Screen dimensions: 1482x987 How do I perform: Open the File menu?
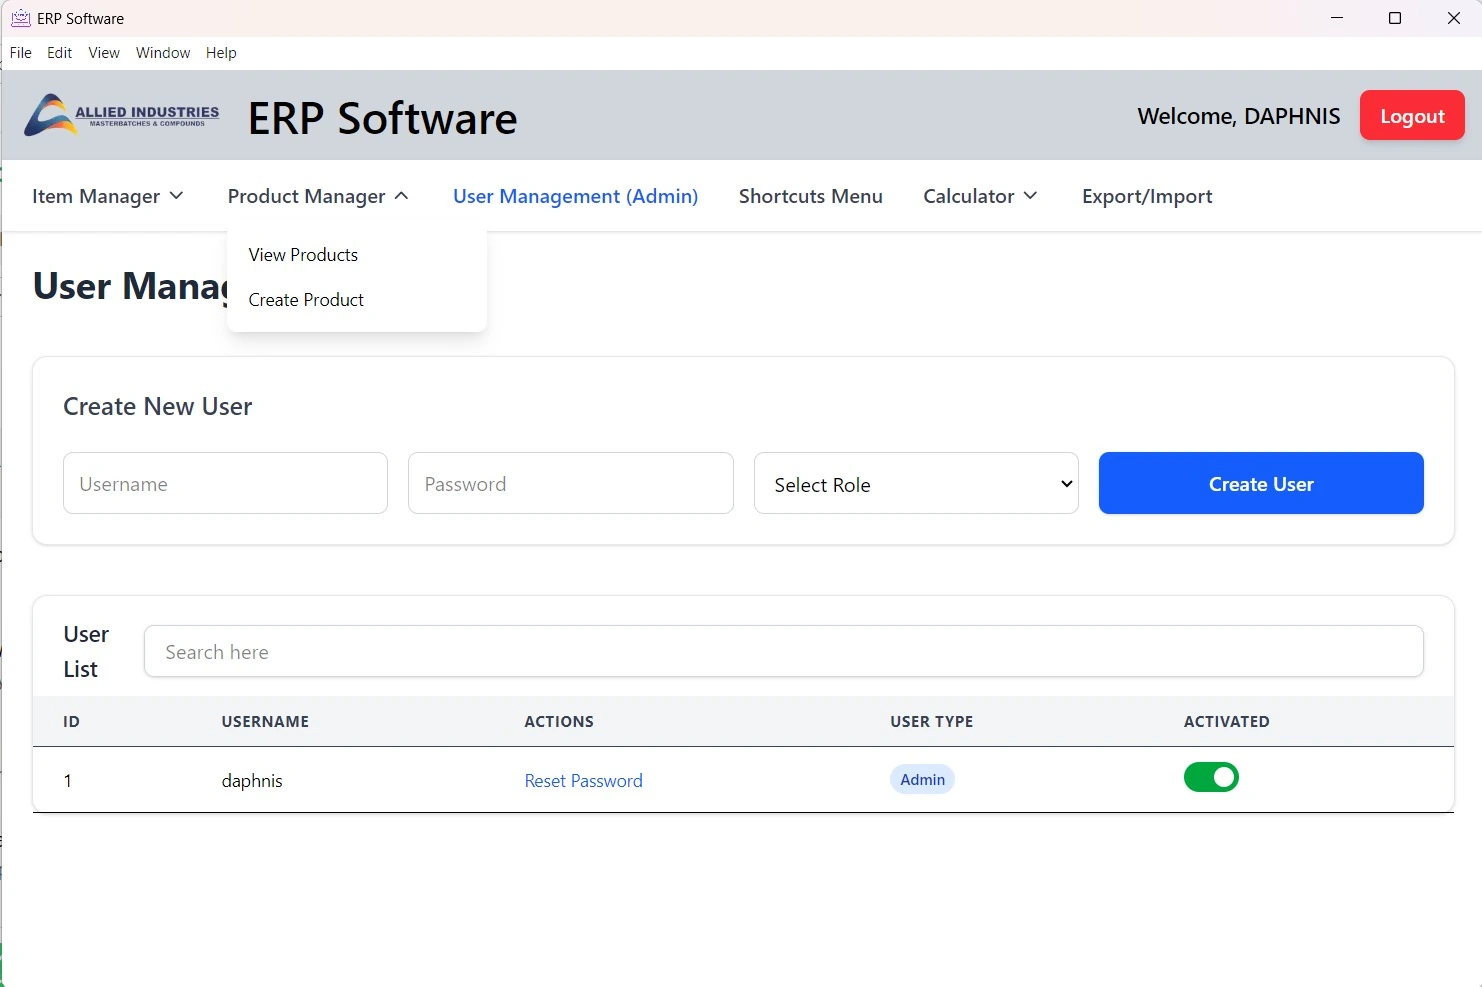21,53
